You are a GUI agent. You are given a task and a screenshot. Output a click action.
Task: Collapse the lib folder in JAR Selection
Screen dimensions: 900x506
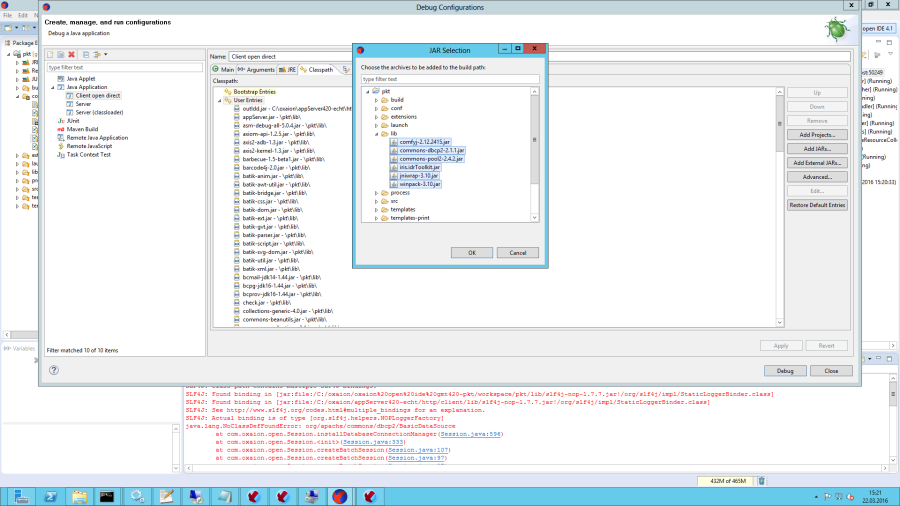coord(377,134)
